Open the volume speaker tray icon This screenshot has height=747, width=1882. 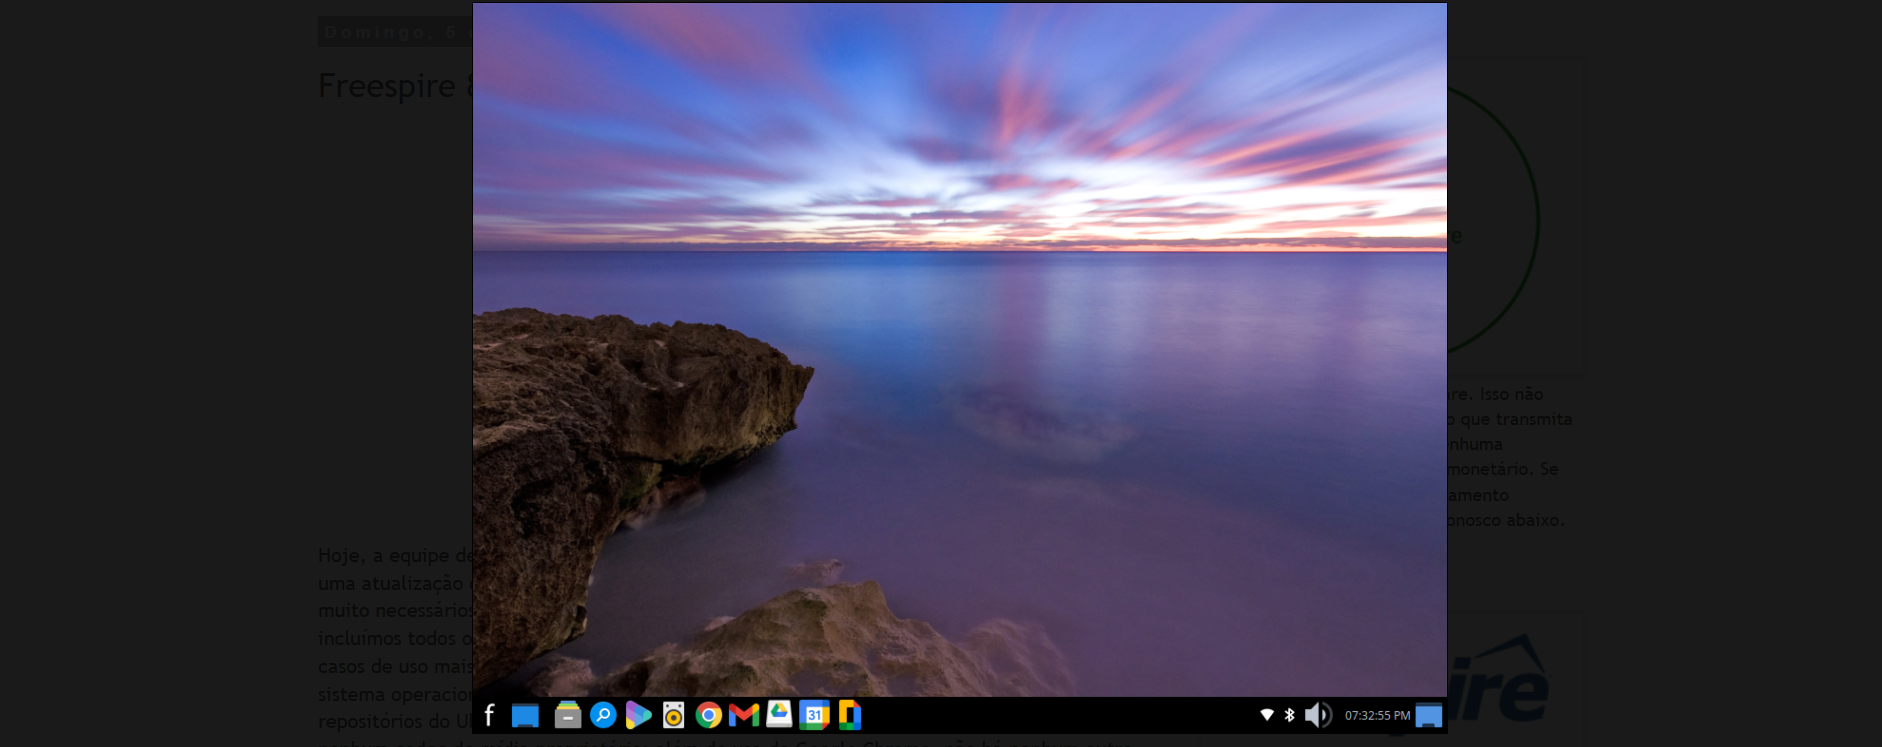(1318, 715)
